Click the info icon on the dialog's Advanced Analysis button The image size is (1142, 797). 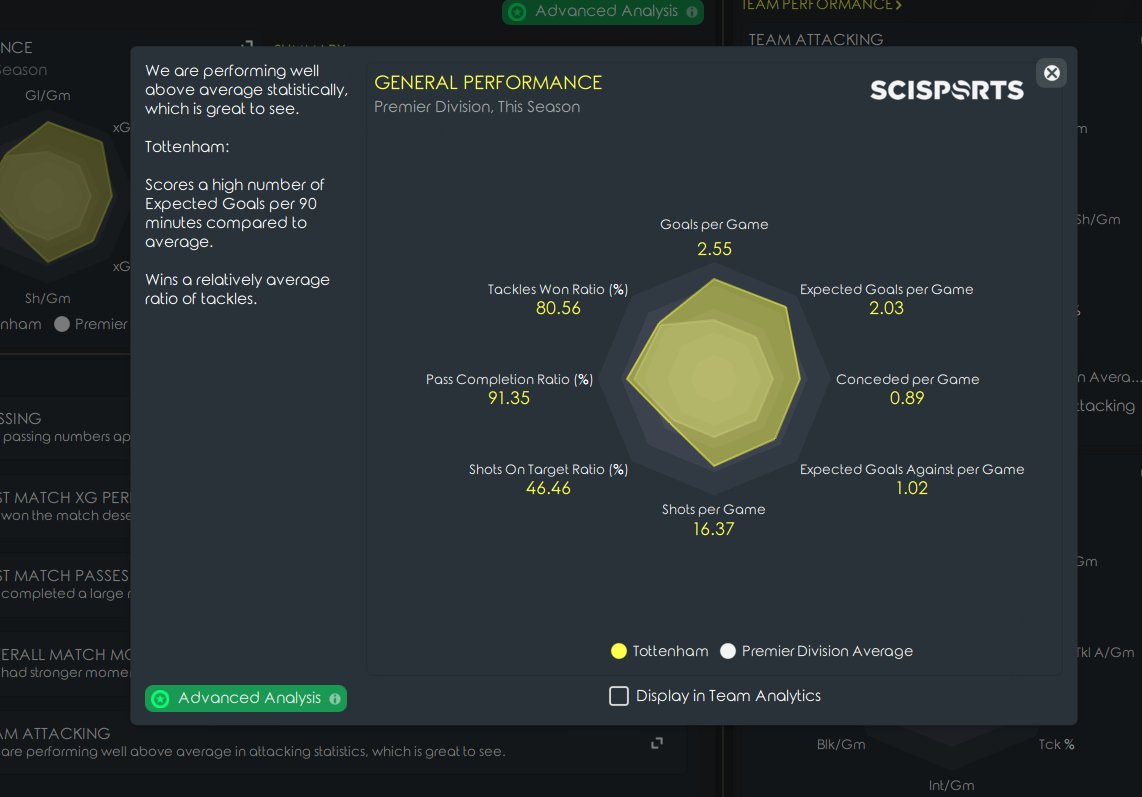[x=334, y=699]
